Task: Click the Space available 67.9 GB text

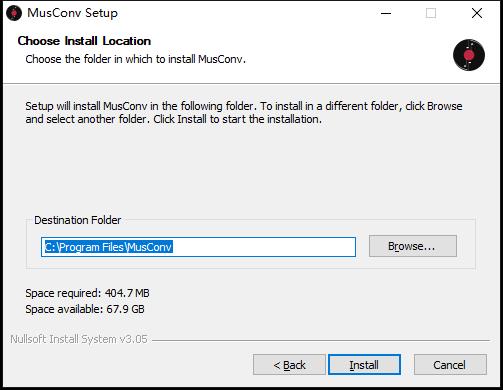Action: [85, 309]
